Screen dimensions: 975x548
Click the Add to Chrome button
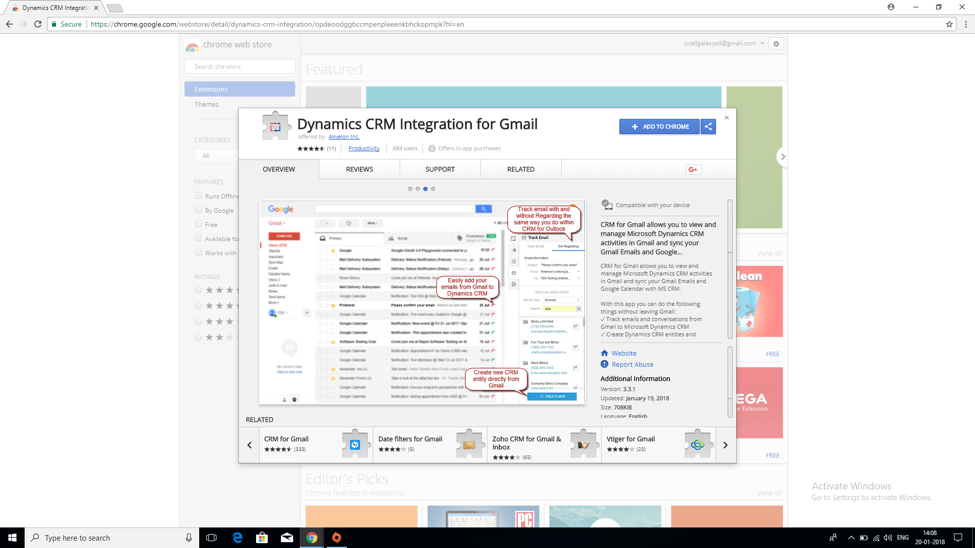(659, 127)
